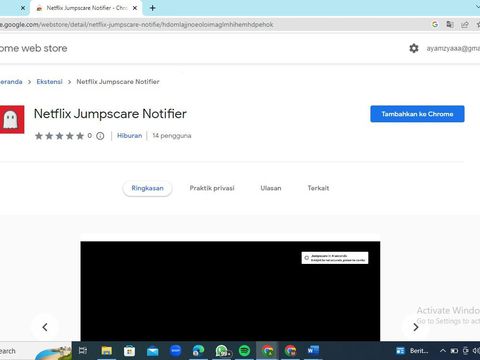
Task: Click the jumpscare notification popup in preview
Action: pyautogui.click(x=335, y=258)
